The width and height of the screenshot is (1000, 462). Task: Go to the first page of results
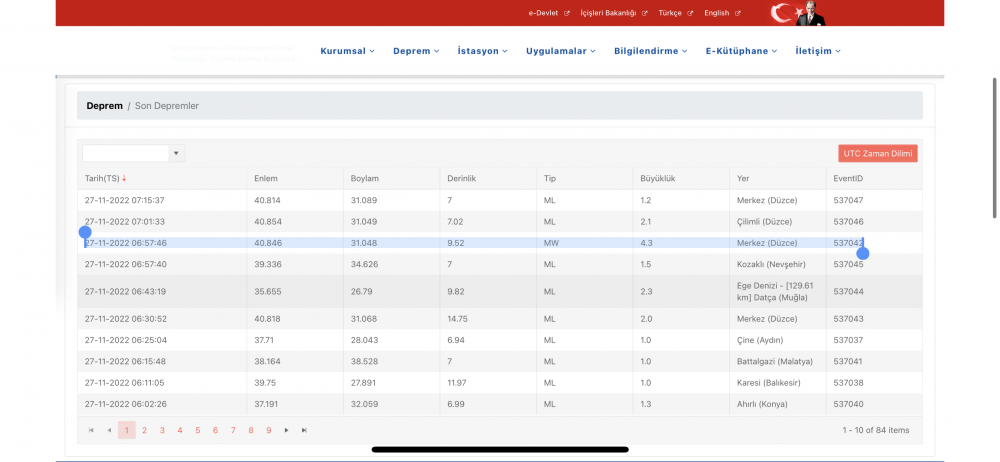(x=91, y=430)
